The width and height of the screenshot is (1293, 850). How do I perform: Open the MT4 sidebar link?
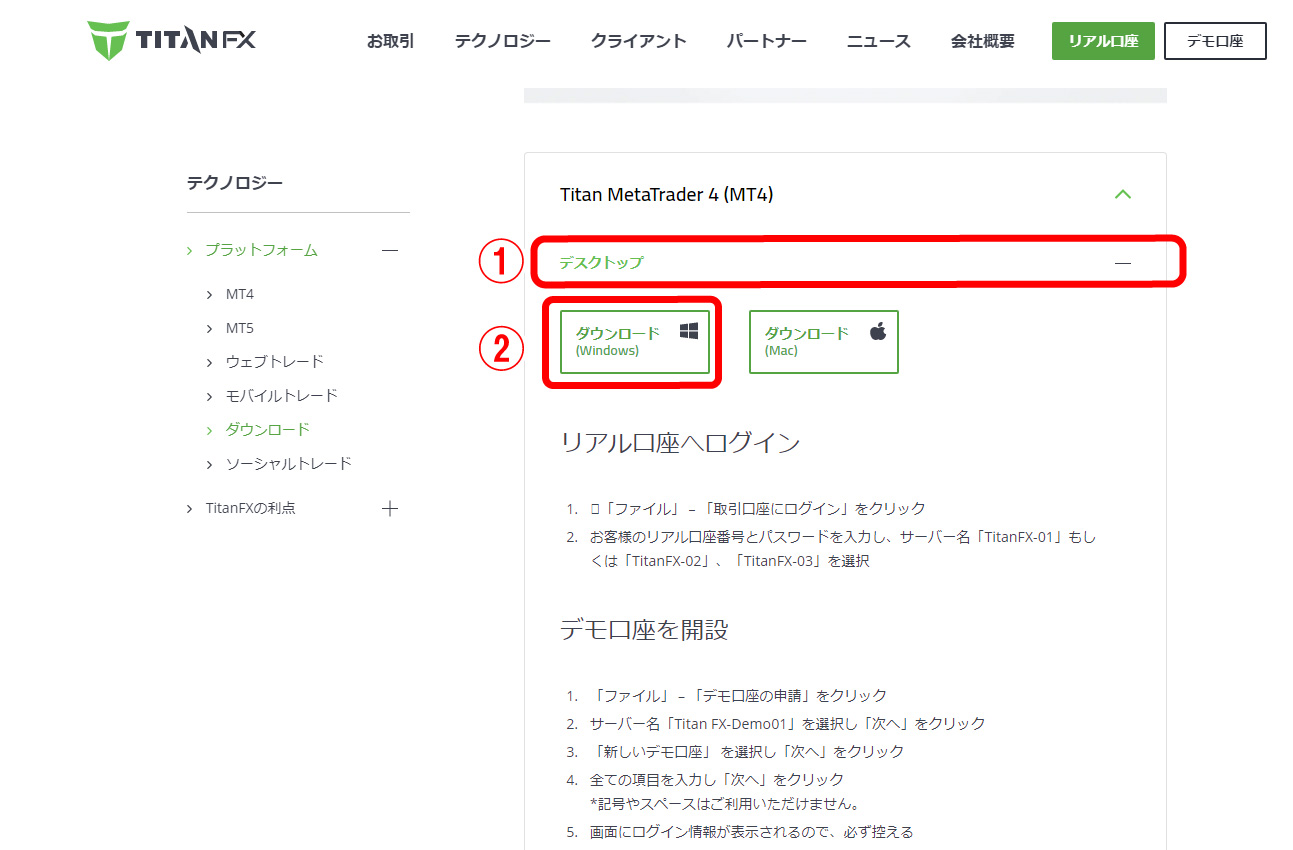[240, 294]
